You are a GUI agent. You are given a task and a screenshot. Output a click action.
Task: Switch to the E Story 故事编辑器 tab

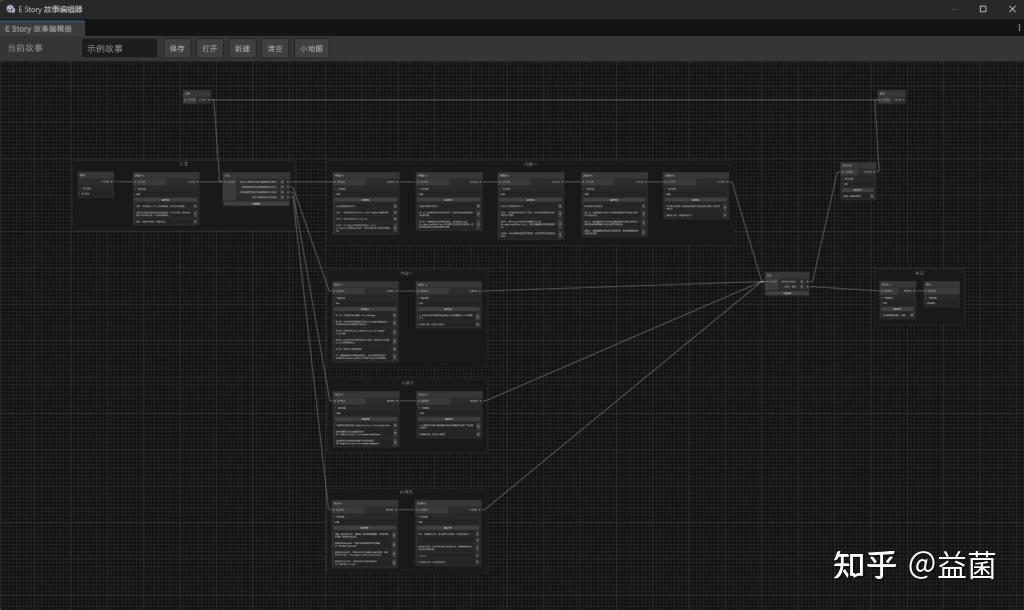pos(40,28)
